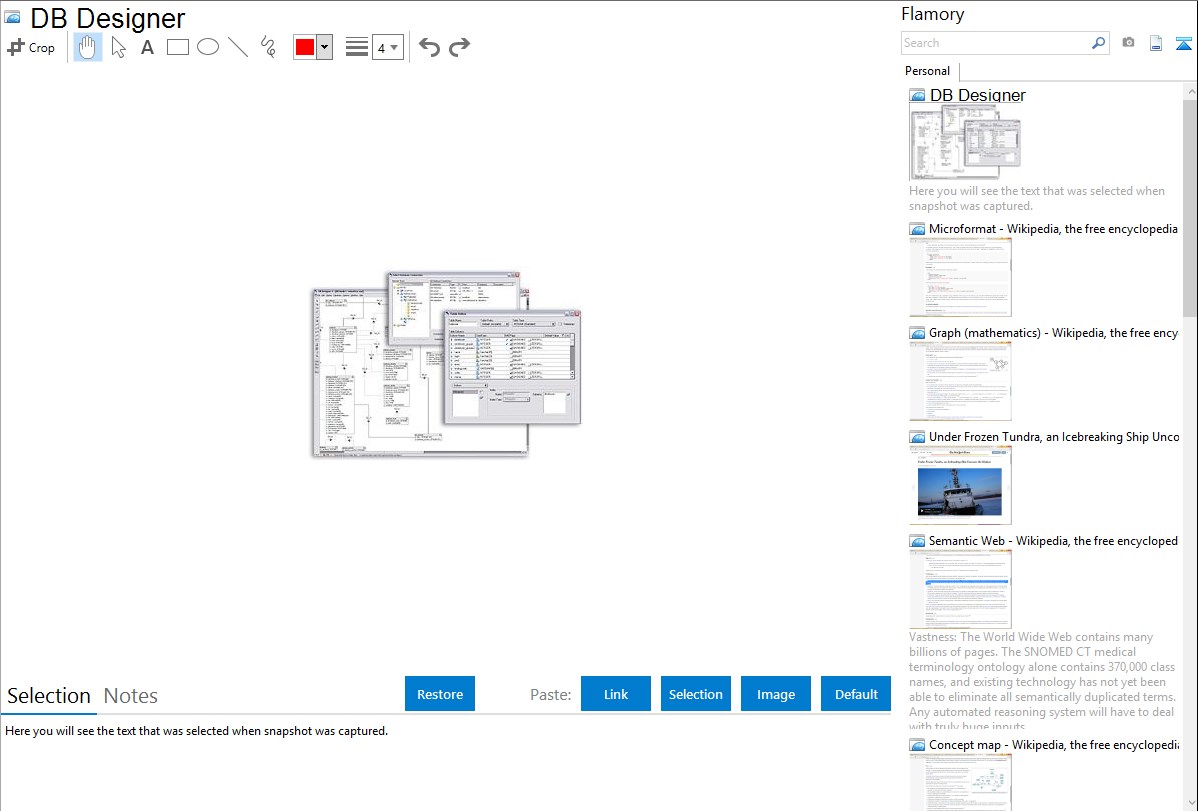Click the line thickness icon

(357, 47)
